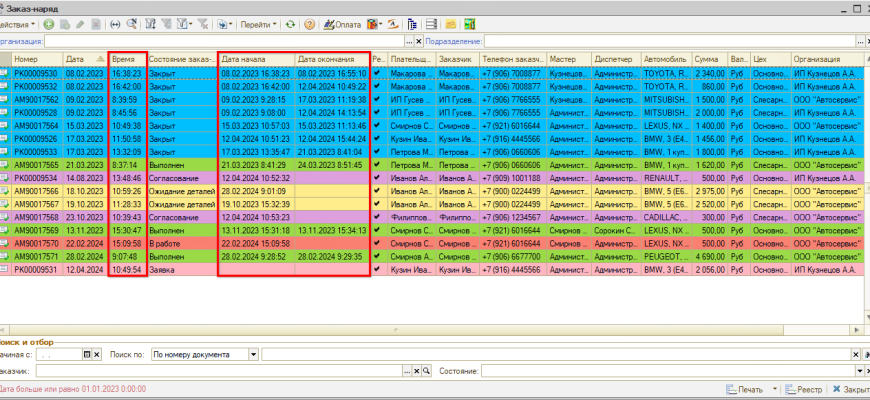Click the Оплата toolbar button

(x=342, y=23)
